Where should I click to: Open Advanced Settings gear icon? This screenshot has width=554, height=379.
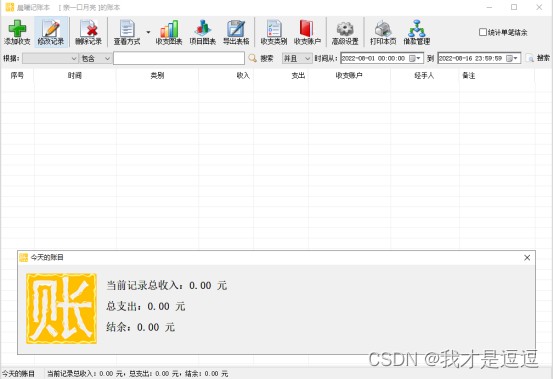point(345,32)
